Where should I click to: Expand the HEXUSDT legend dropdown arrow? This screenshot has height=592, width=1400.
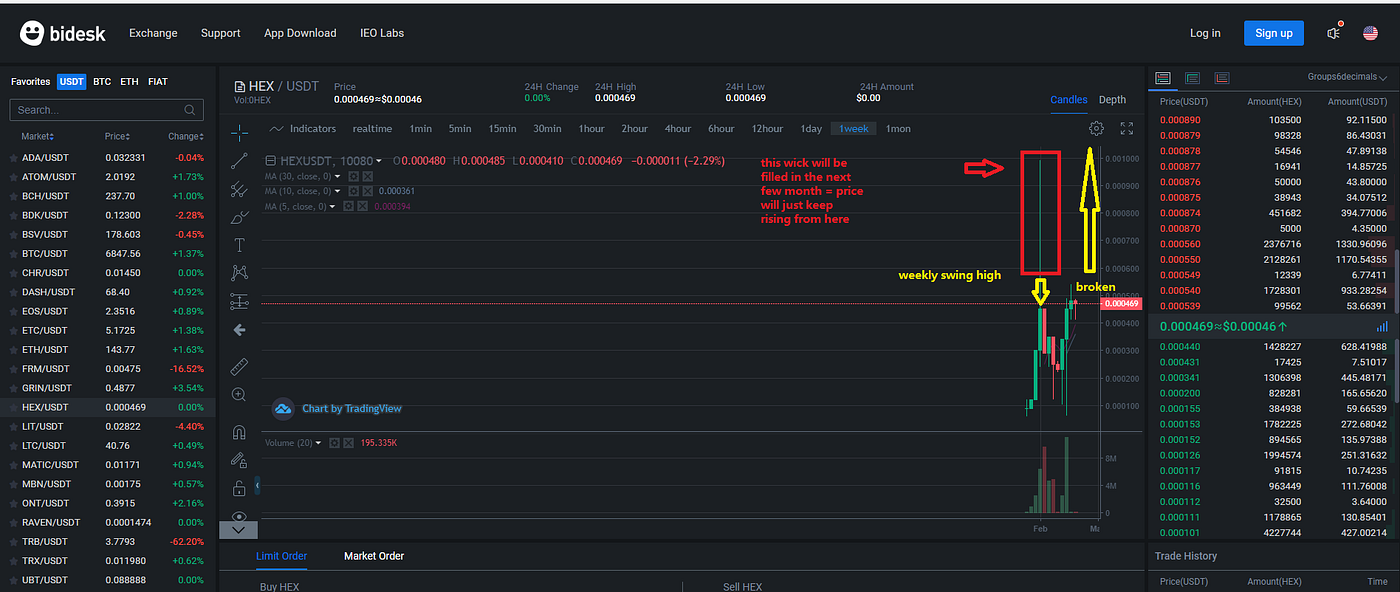click(x=378, y=161)
